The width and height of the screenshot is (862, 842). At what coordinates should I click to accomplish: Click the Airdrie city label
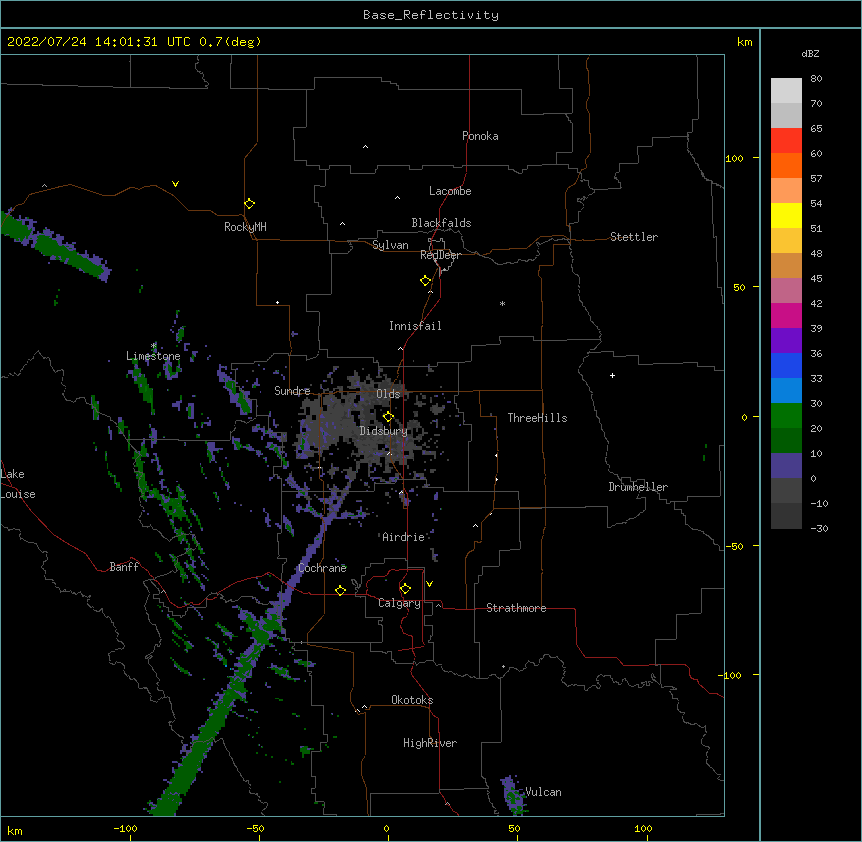(x=404, y=537)
